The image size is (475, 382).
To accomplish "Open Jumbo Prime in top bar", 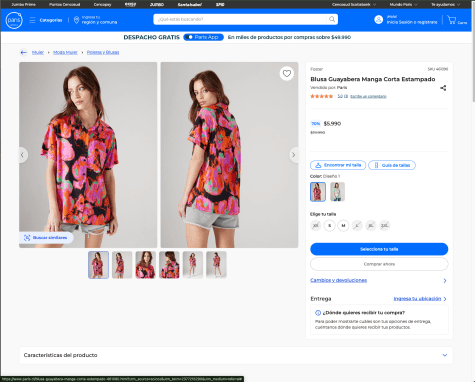I will tap(23, 4).
